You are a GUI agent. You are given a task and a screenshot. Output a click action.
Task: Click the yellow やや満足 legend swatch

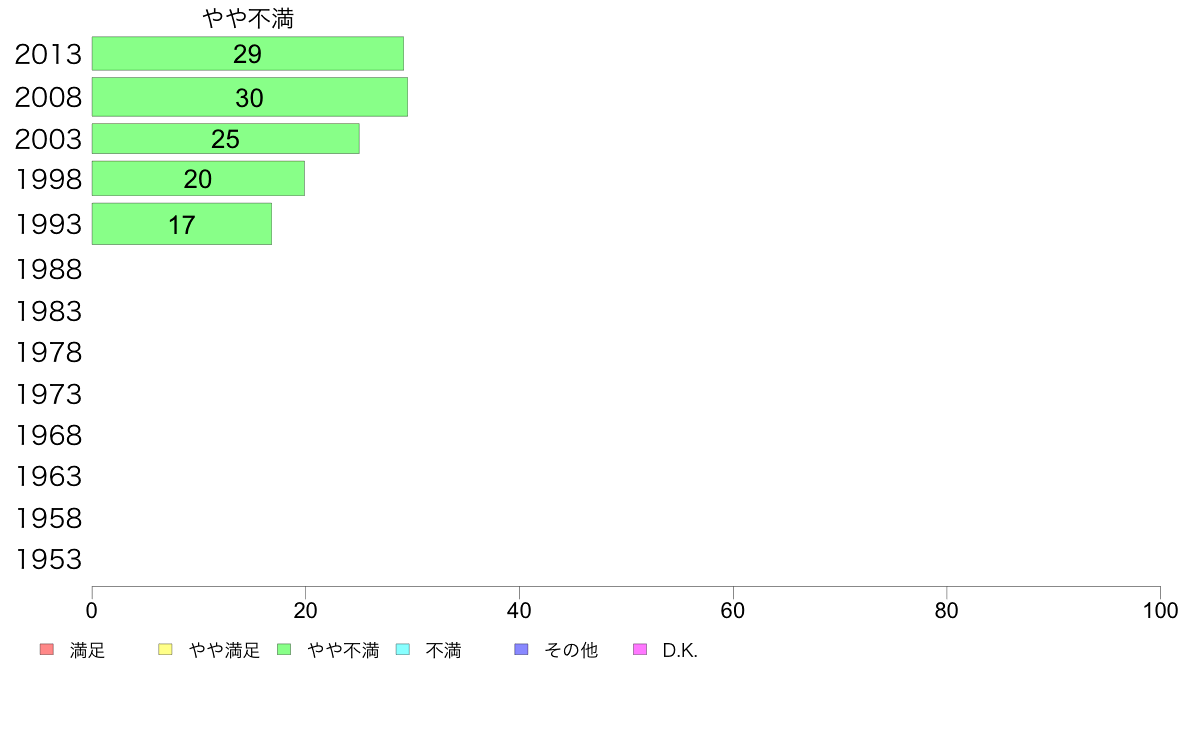[165, 650]
